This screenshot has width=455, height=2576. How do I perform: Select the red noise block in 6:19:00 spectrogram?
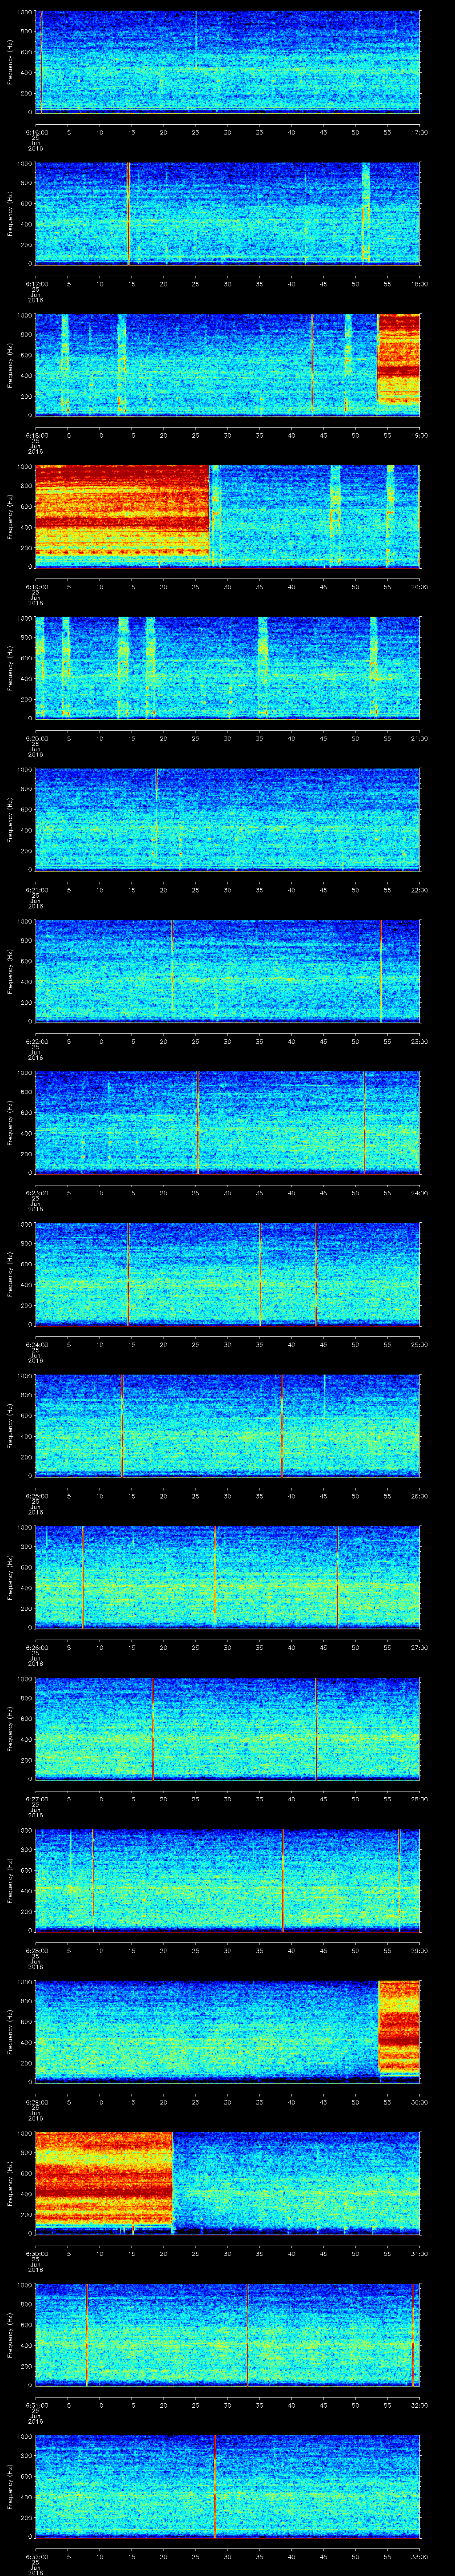[122, 512]
